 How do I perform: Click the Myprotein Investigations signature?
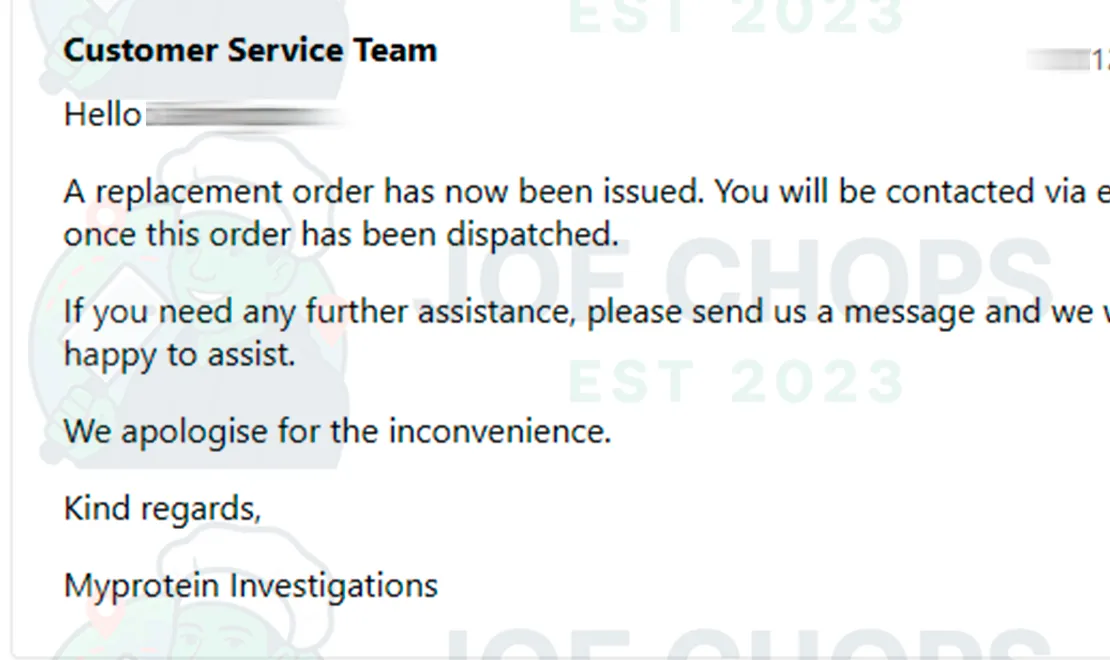pyautogui.click(x=250, y=585)
